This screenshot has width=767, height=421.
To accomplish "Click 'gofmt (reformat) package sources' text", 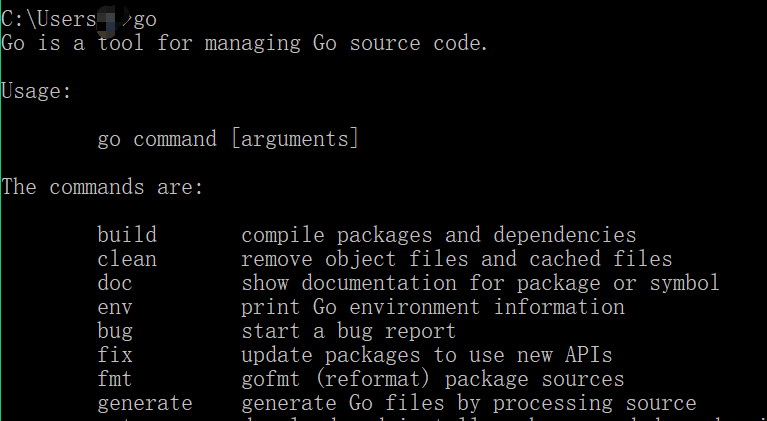I will click(x=433, y=379).
